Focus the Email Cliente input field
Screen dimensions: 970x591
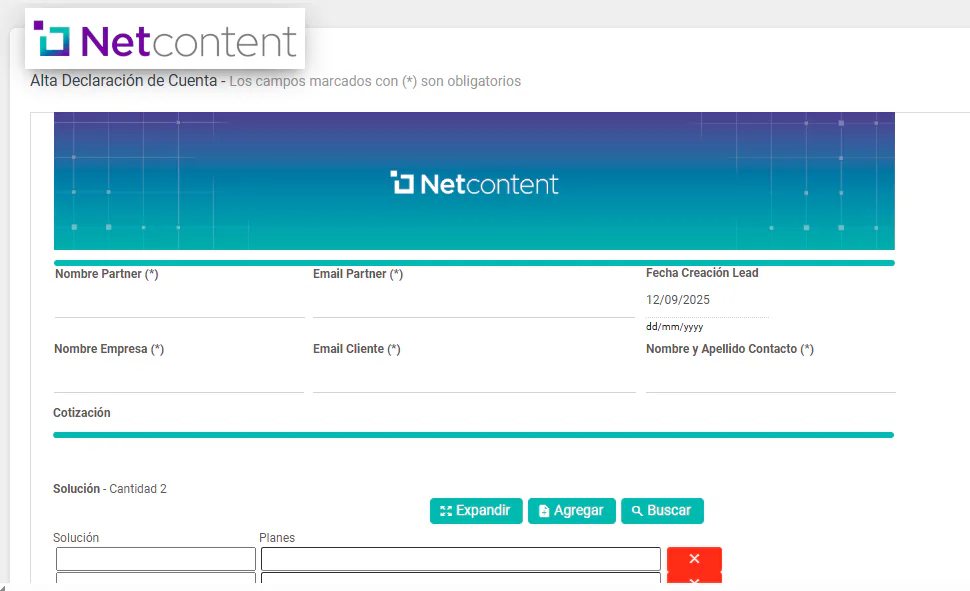474,377
